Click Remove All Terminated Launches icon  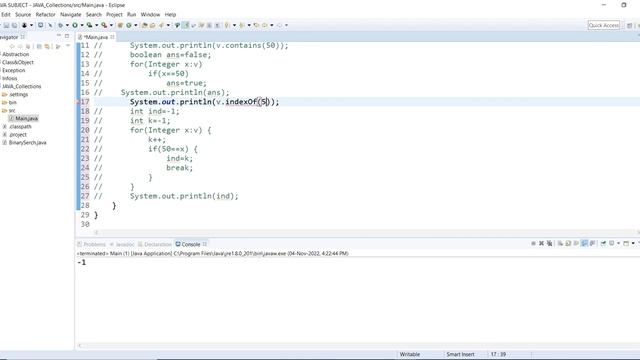point(549,243)
